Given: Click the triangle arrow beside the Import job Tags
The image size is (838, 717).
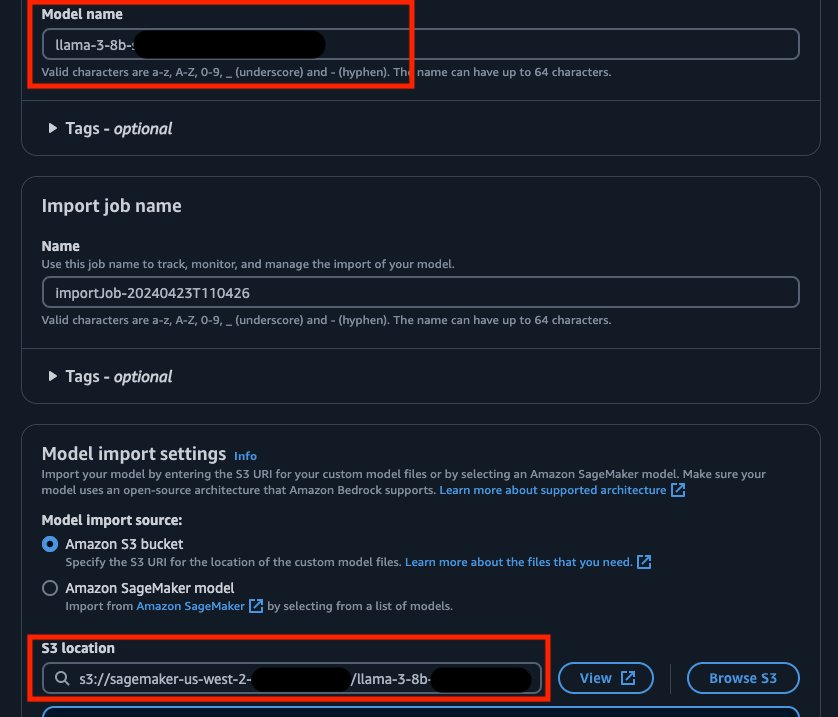Looking at the screenshot, I should [52, 376].
